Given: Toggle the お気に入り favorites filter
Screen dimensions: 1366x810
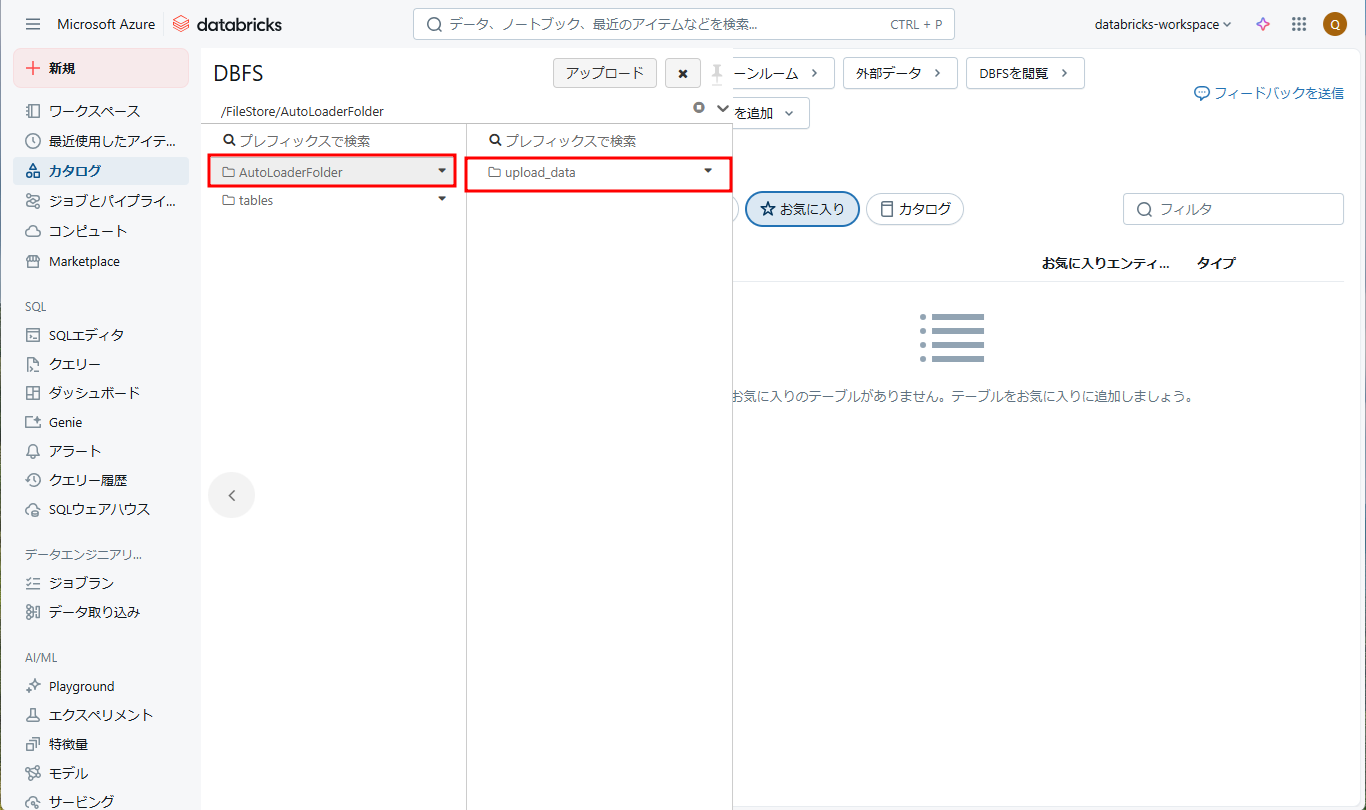Looking at the screenshot, I should (x=802, y=209).
